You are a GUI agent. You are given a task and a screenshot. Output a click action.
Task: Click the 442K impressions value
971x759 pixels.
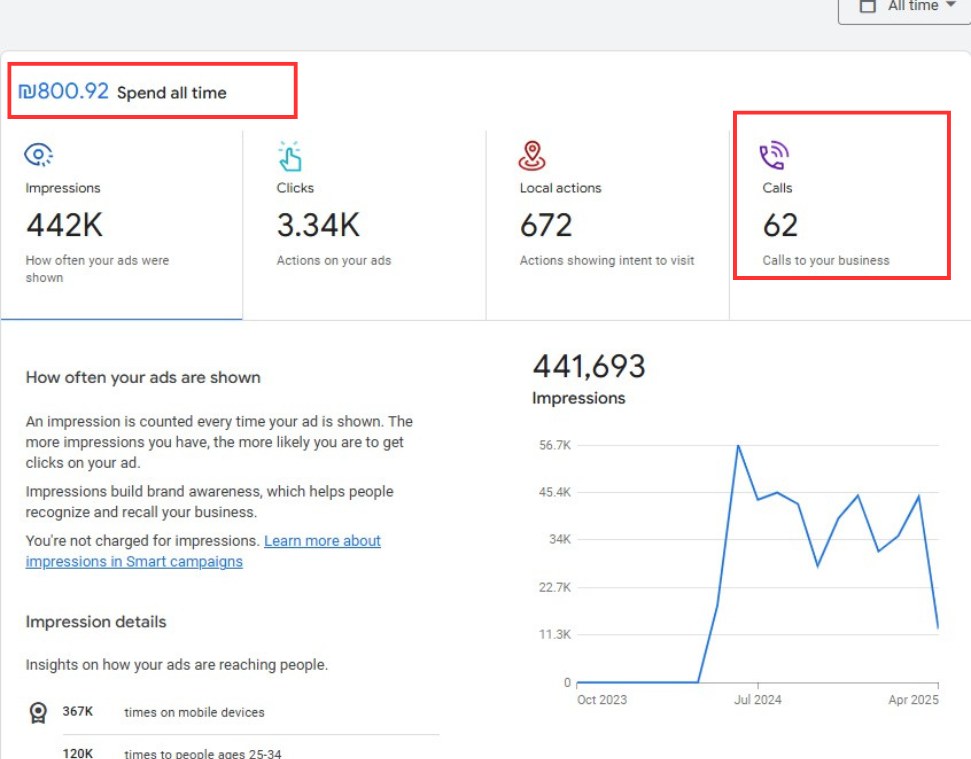pos(64,225)
